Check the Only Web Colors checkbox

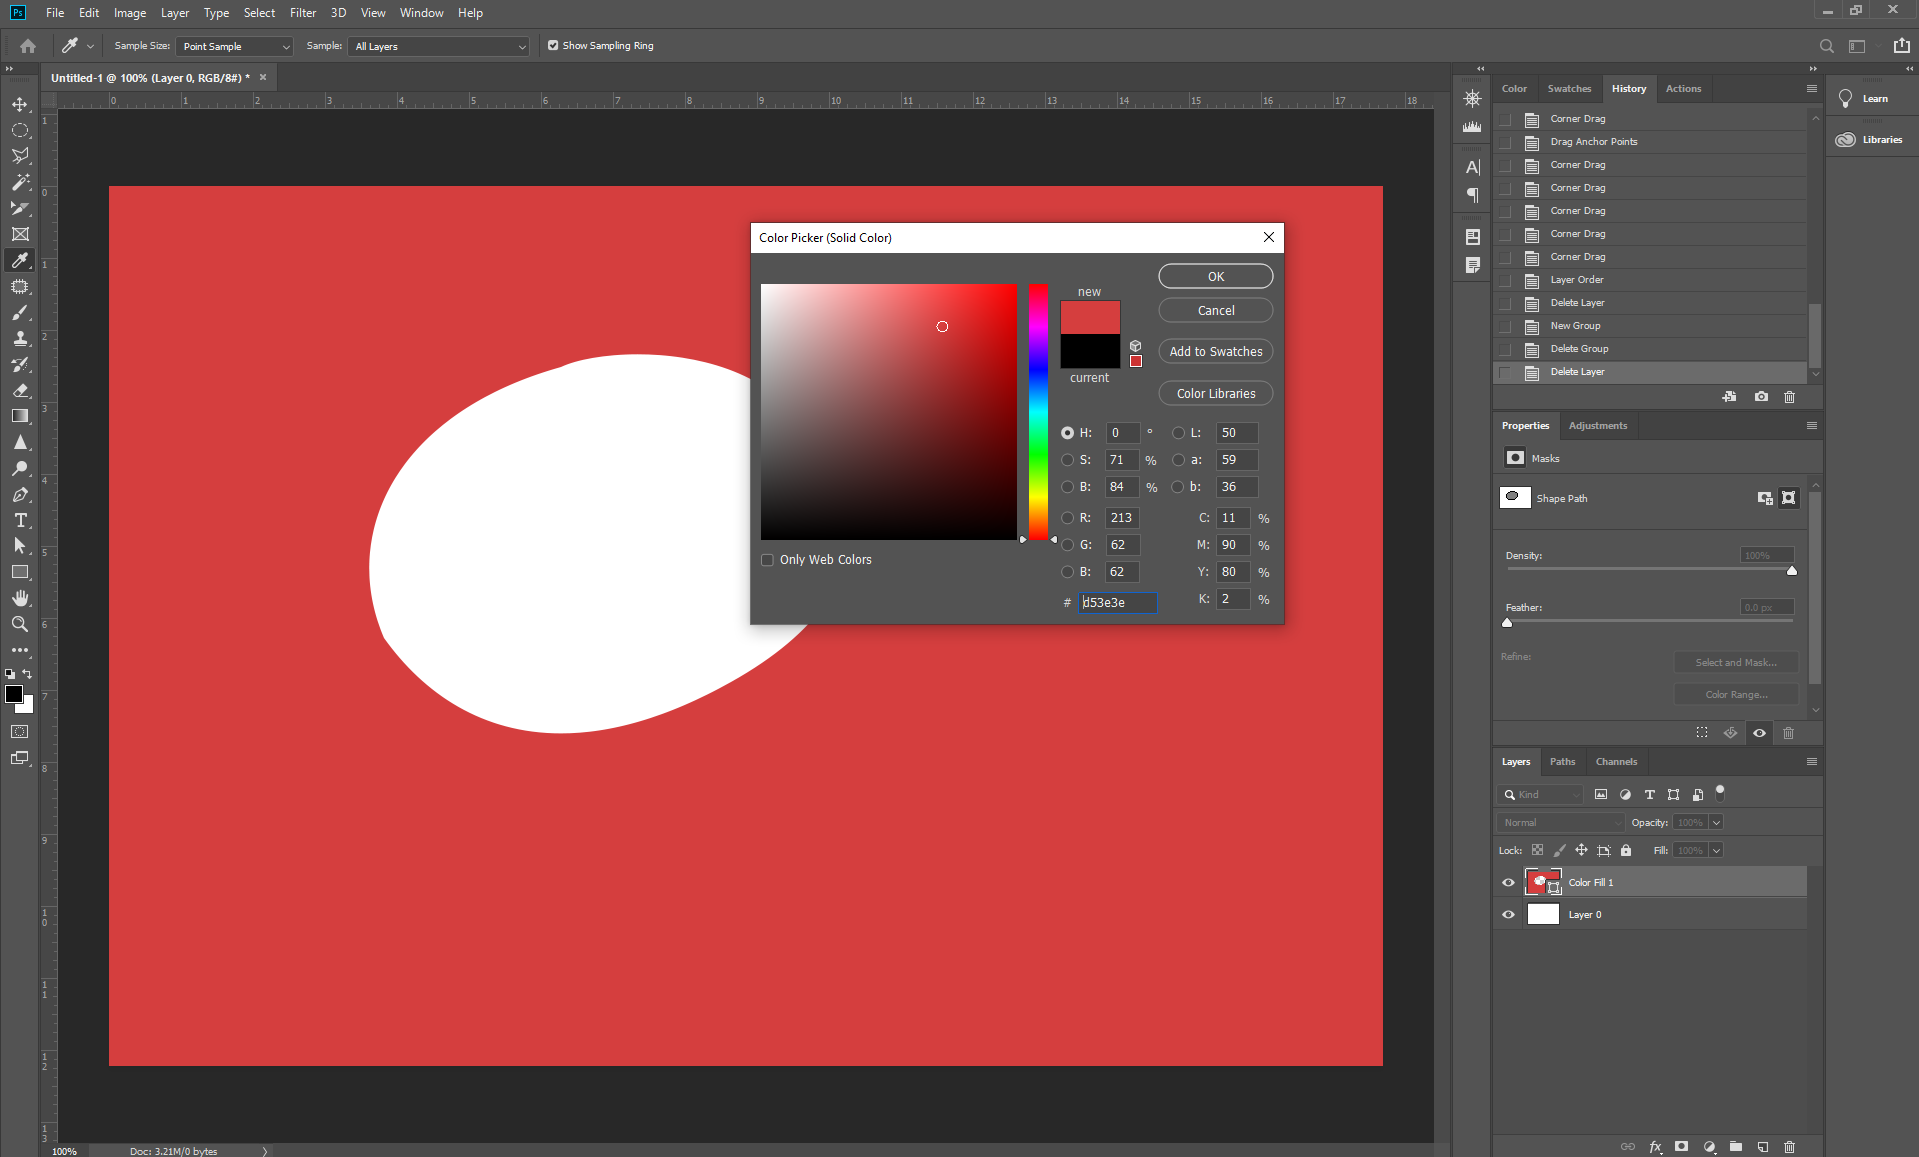[x=768, y=560]
